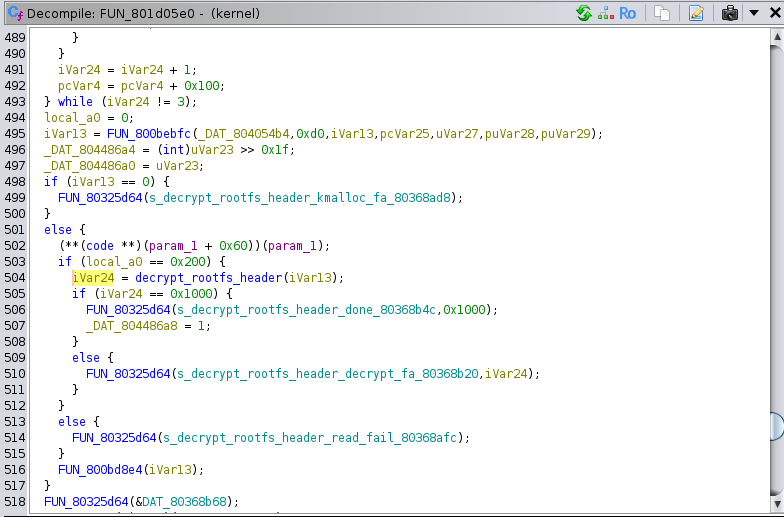The height and width of the screenshot is (517, 784).
Task: Open the control flow graph icon
Action: click(606, 14)
